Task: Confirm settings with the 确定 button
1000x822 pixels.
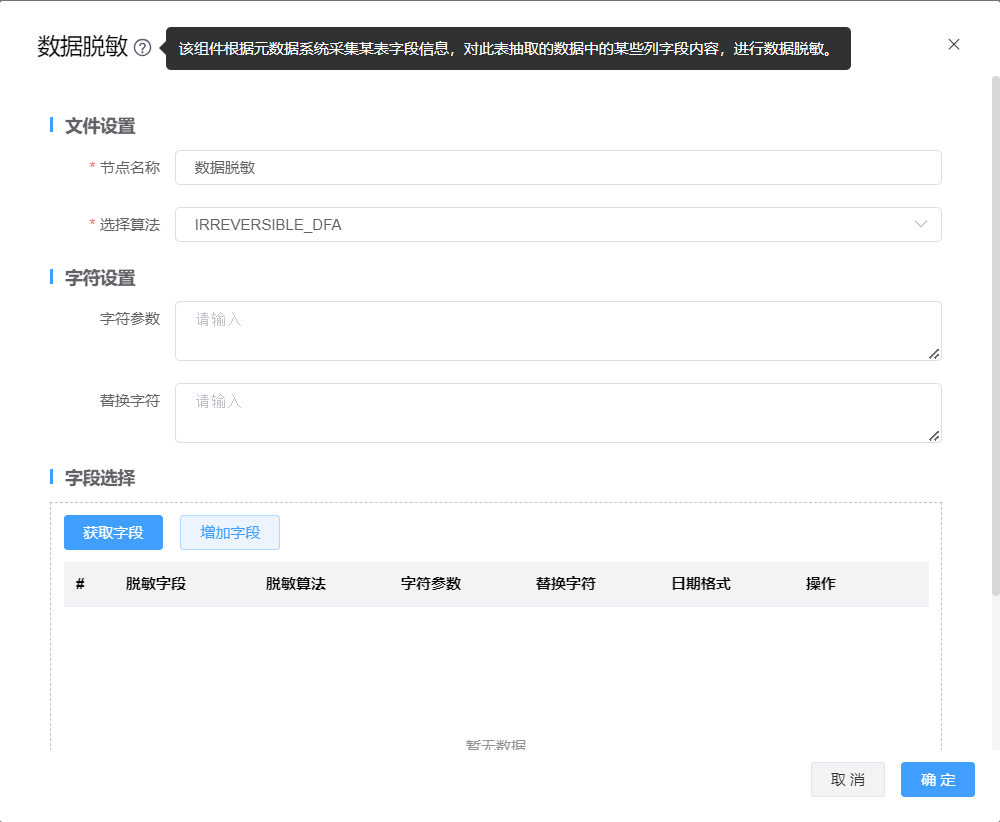Action: 937,780
